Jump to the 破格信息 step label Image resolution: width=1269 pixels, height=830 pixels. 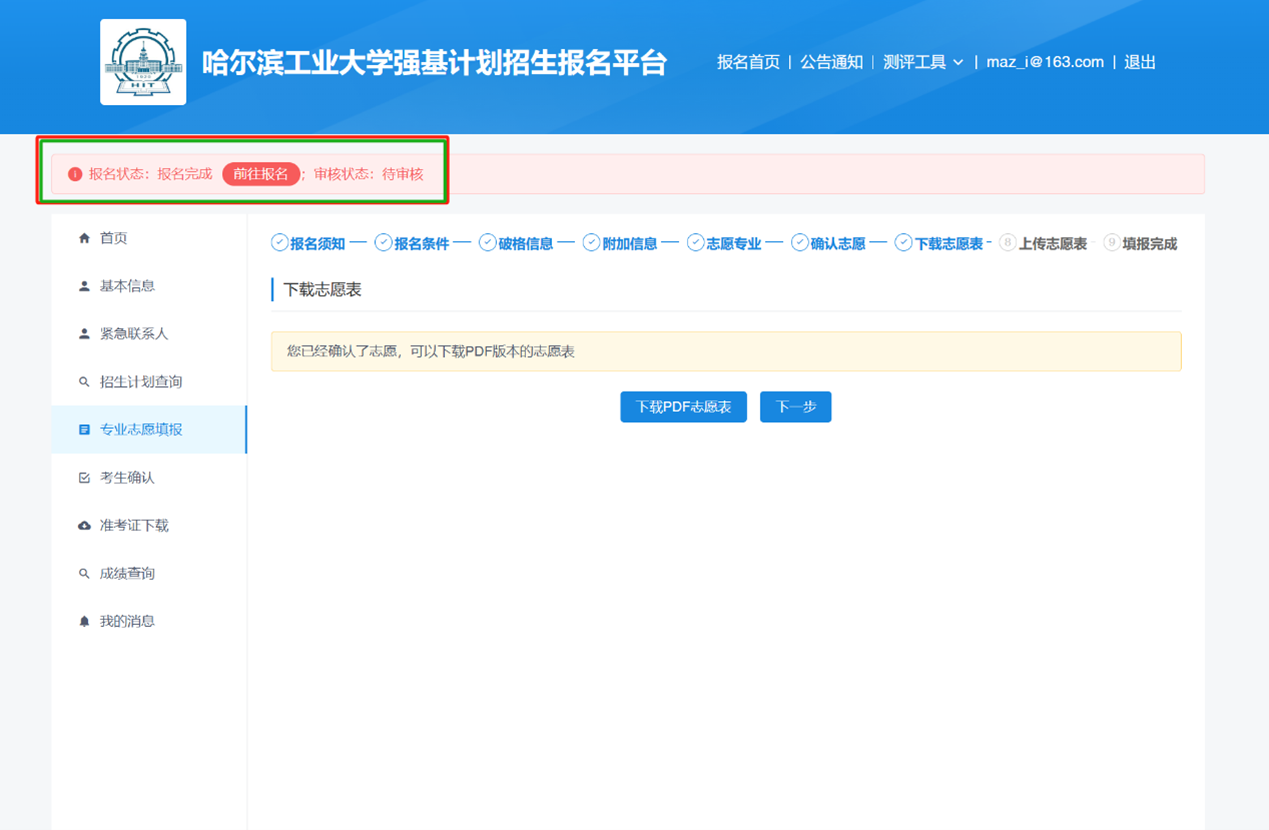pyautogui.click(x=526, y=244)
